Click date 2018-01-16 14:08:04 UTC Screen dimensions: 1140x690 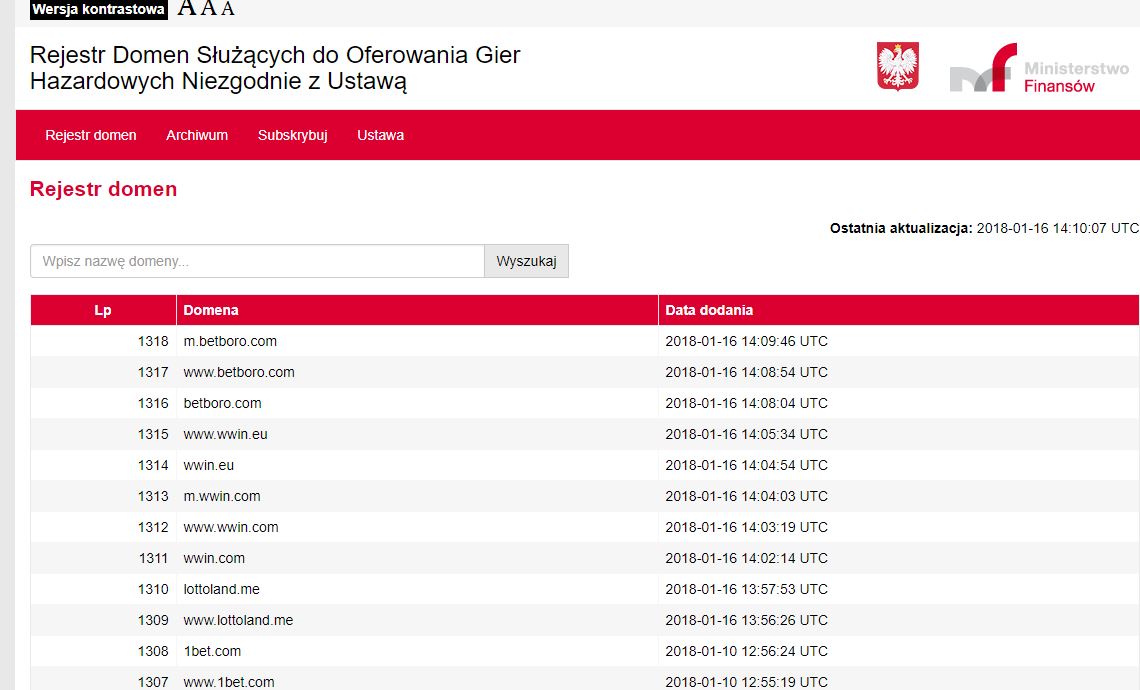pos(746,403)
